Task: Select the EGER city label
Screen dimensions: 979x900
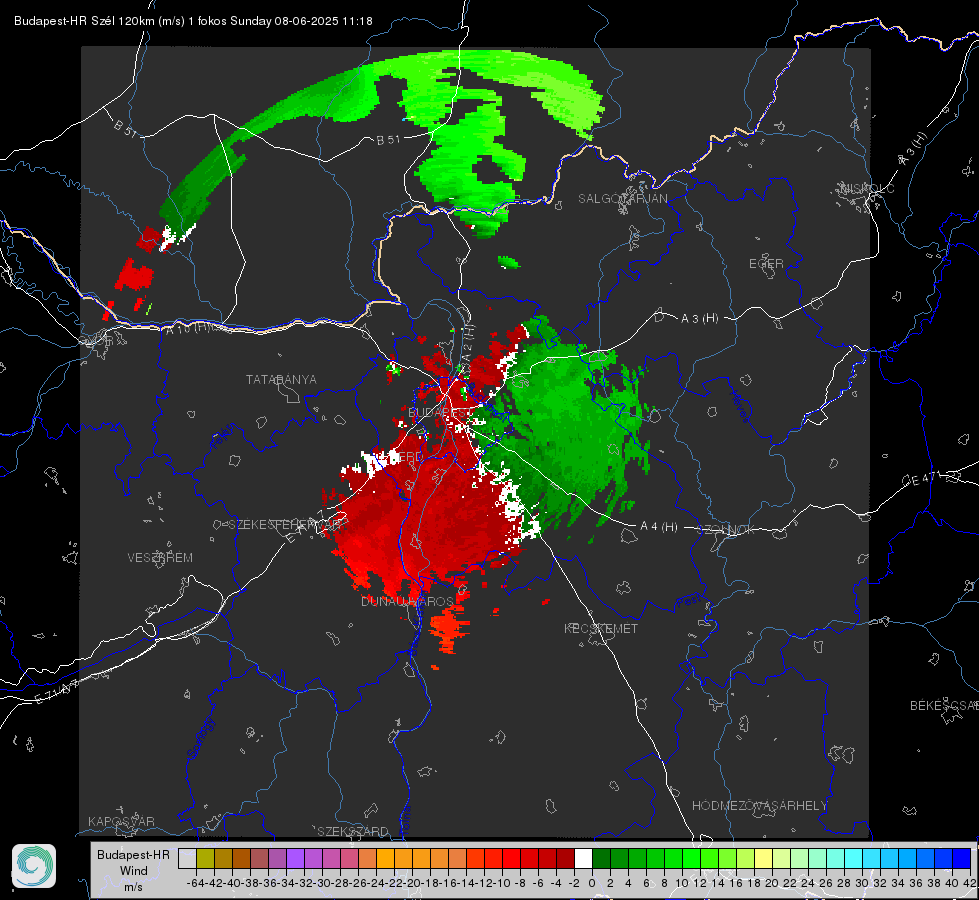Action: point(766,264)
